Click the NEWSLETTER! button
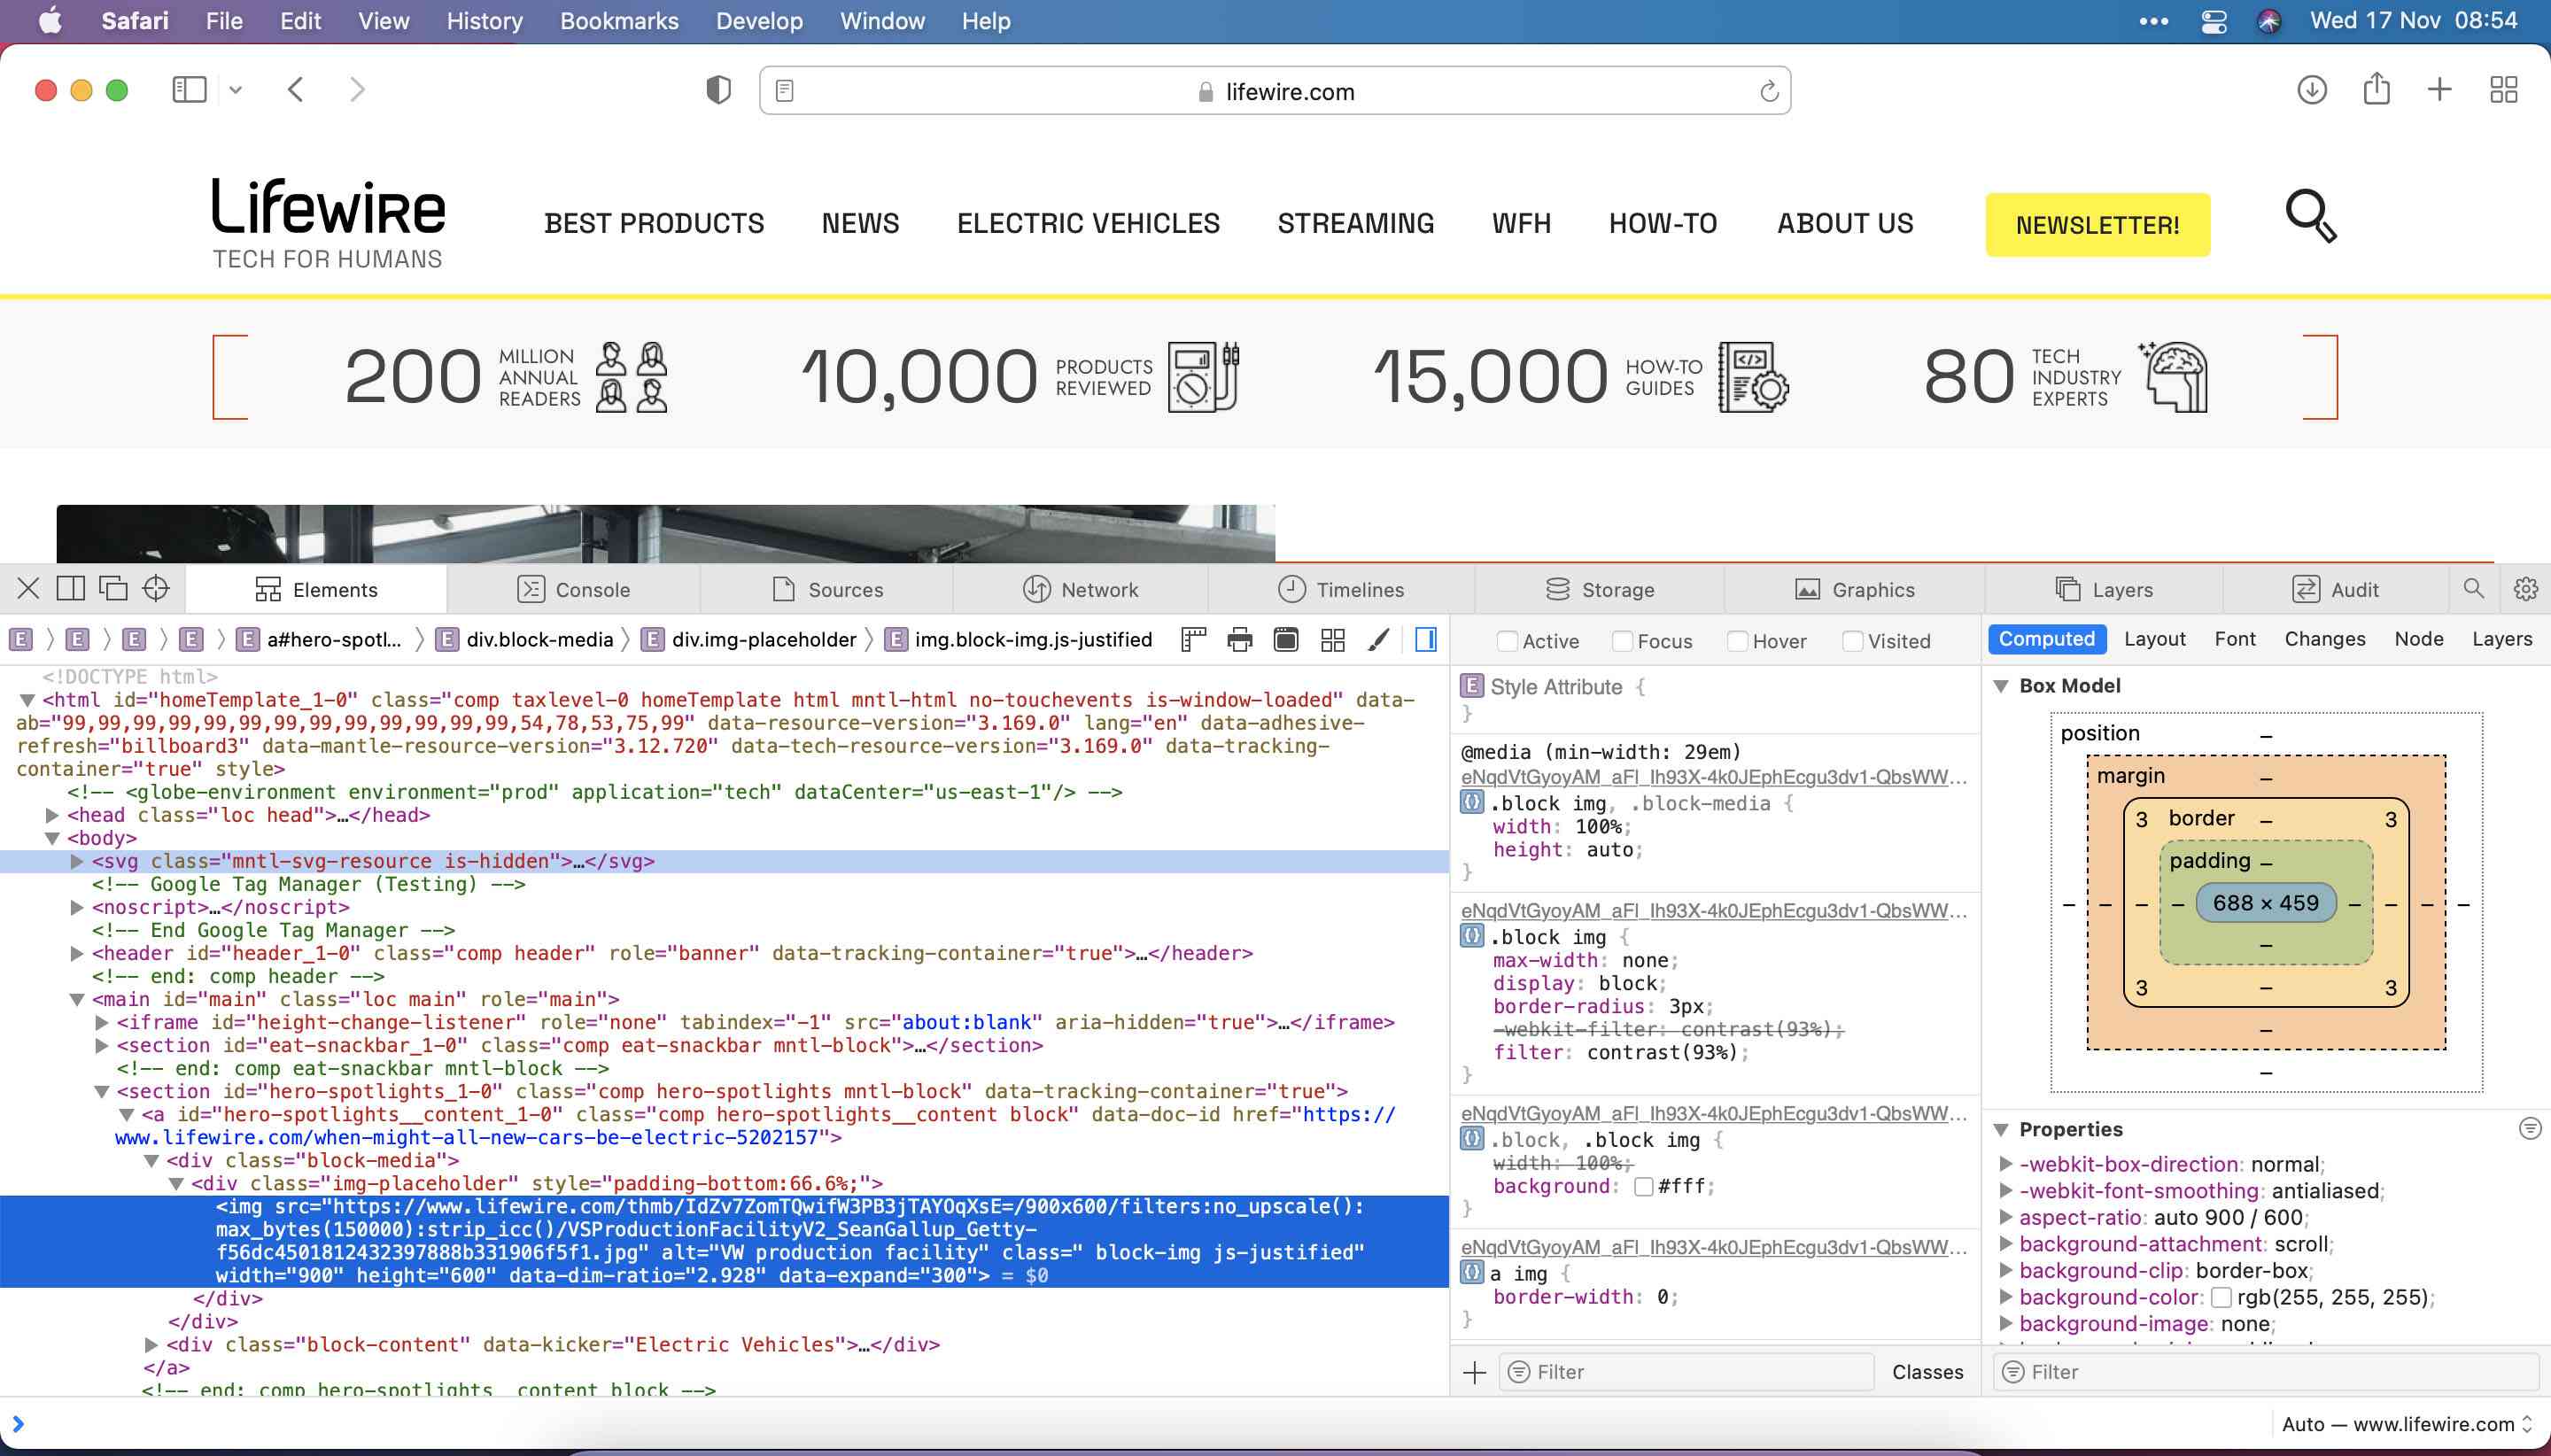The image size is (2551, 1456). click(2097, 225)
